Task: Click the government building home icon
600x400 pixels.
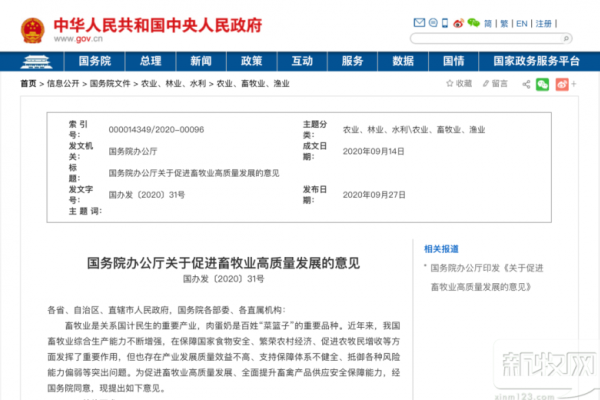Action: point(36,61)
